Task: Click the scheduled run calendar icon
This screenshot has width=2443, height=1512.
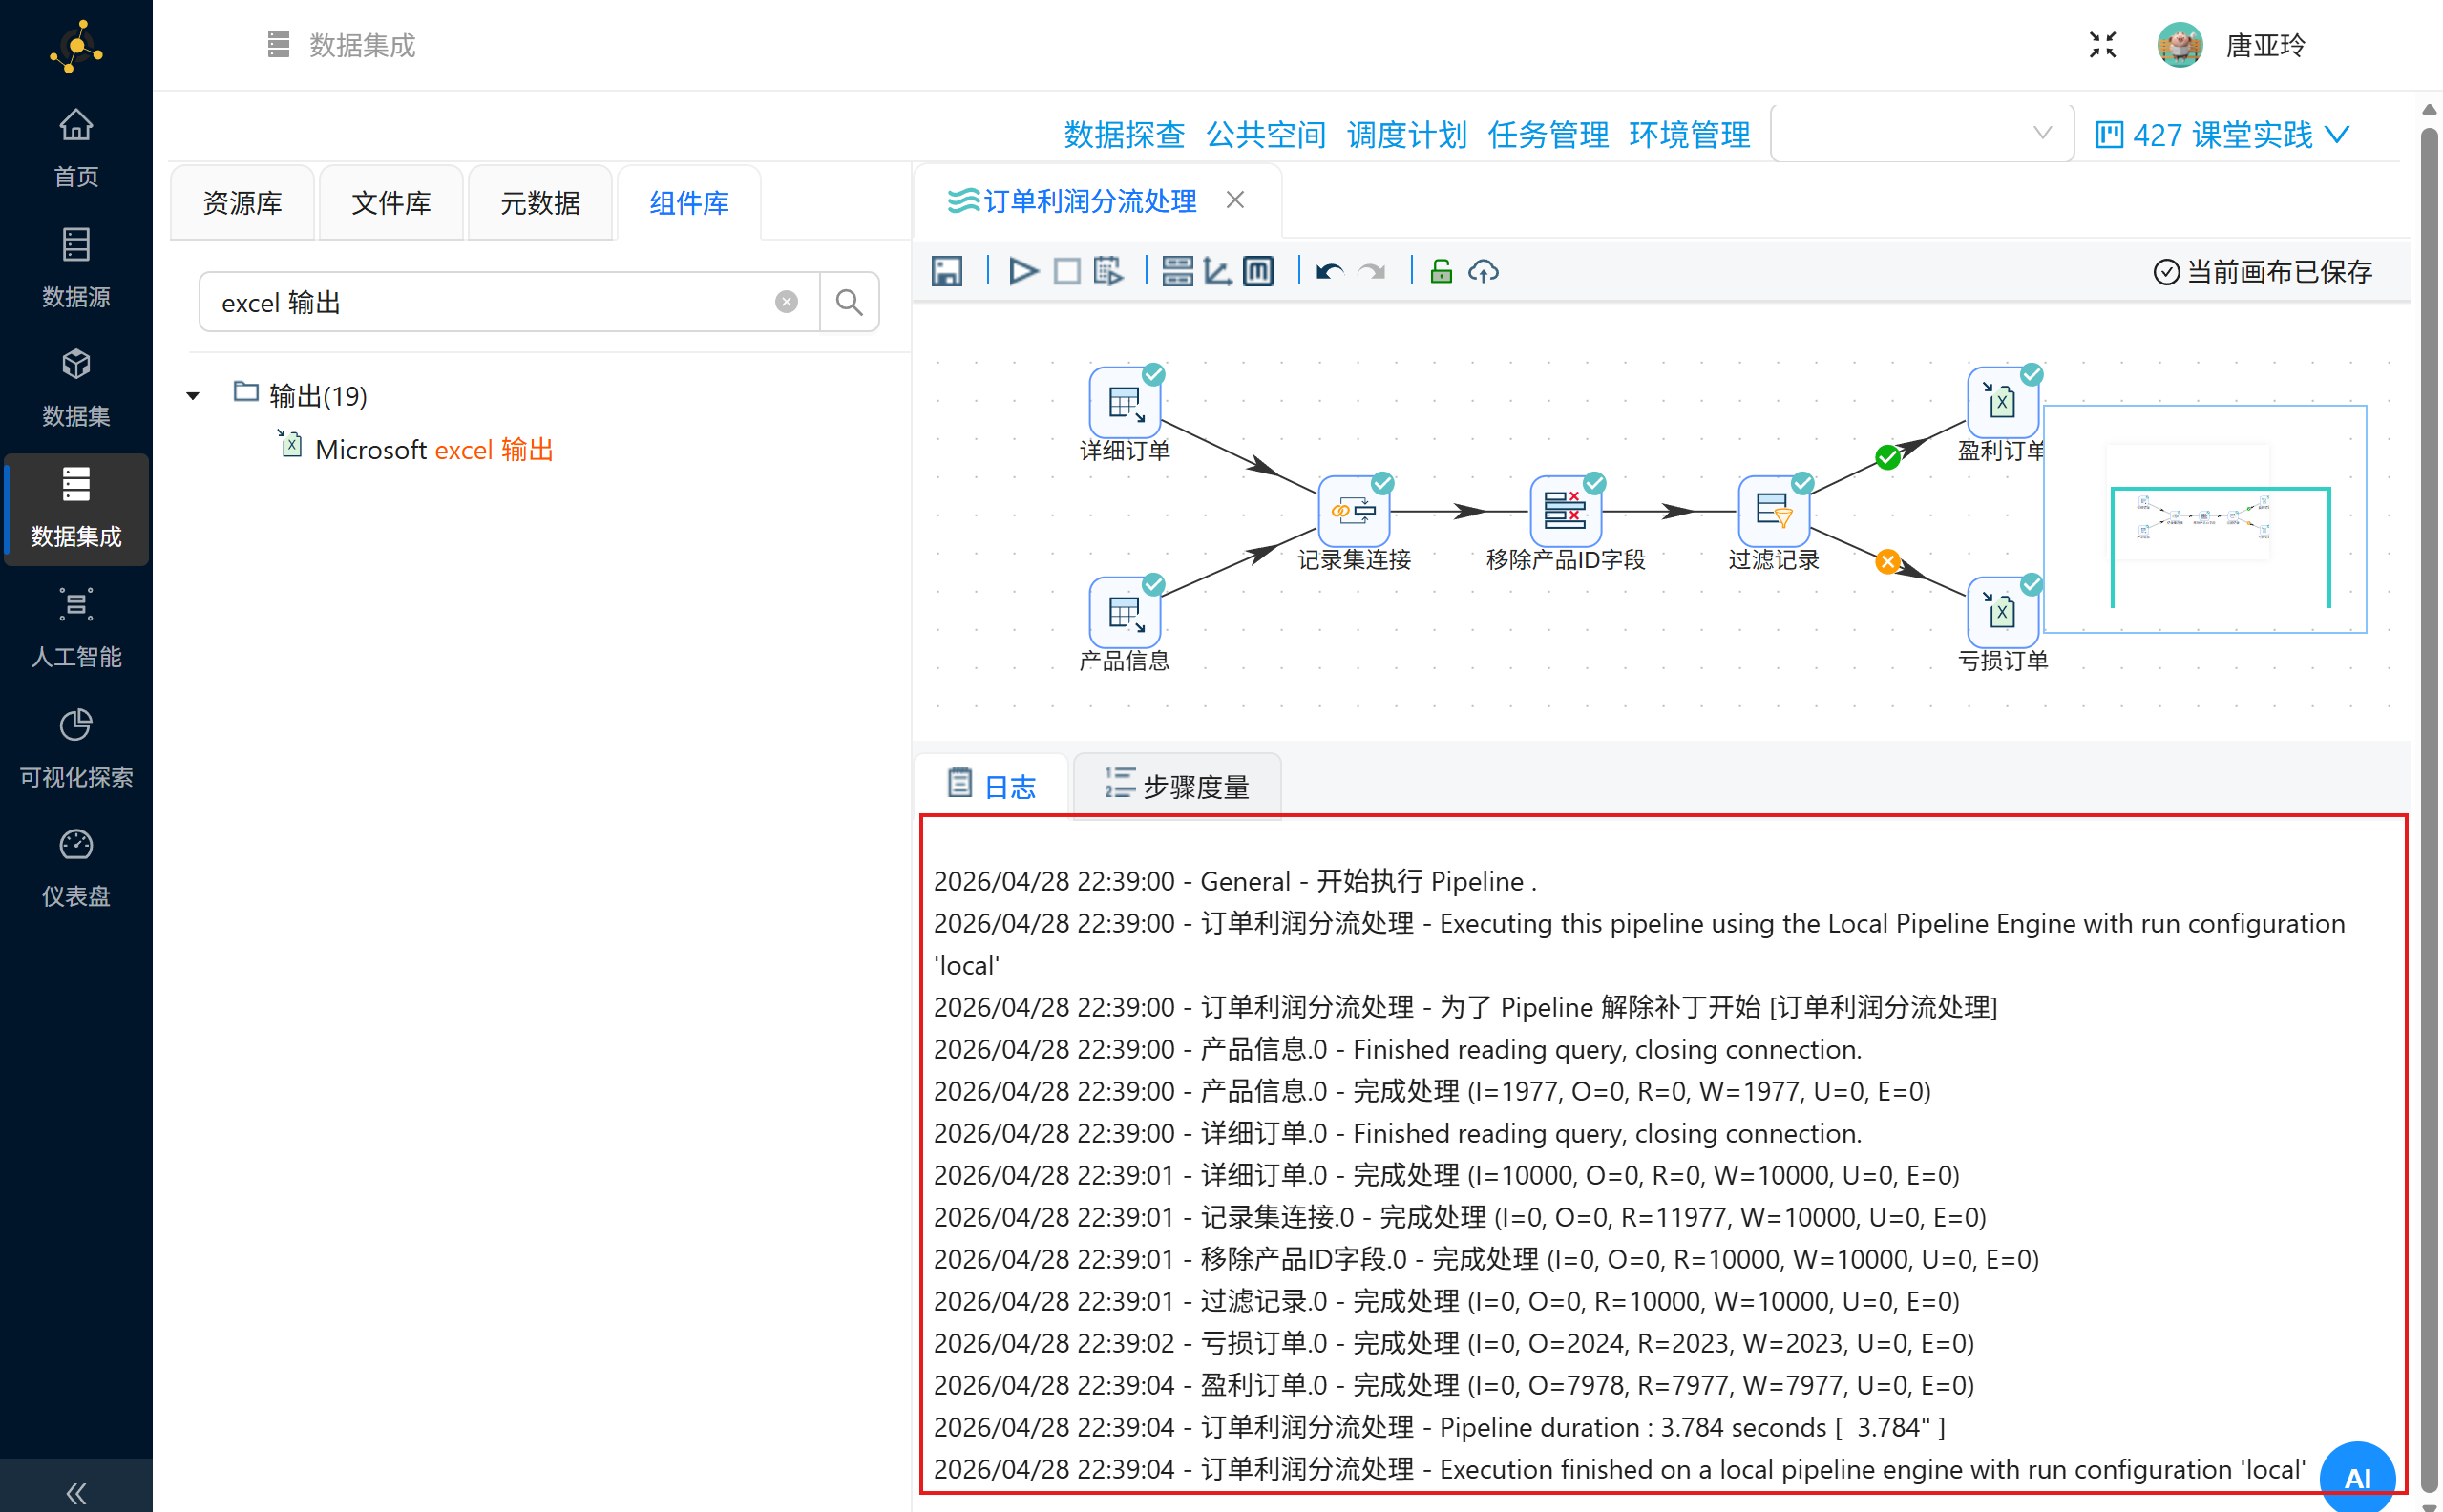Action: tap(1108, 271)
